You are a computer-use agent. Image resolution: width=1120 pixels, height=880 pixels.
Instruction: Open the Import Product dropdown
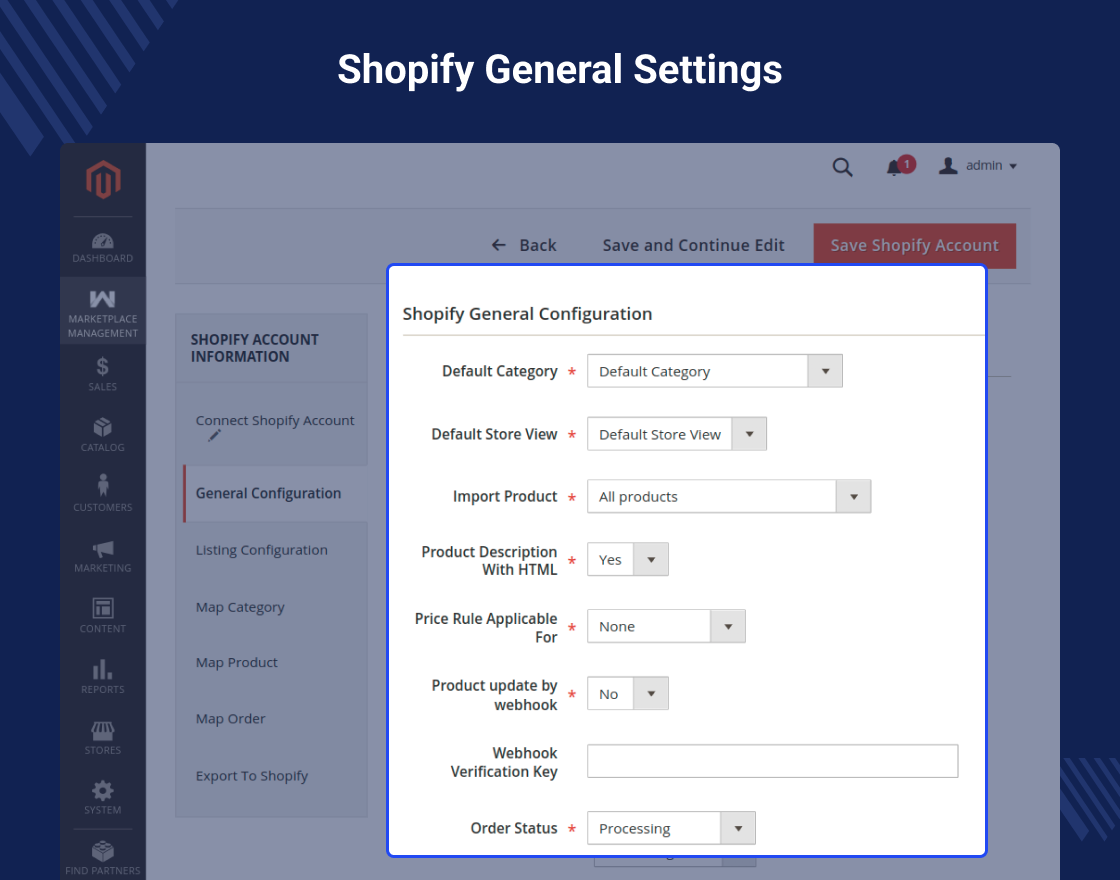[729, 496]
